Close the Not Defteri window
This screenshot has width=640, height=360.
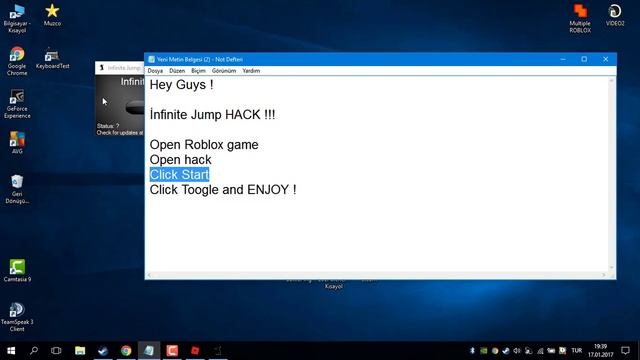[x=606, y=59]
